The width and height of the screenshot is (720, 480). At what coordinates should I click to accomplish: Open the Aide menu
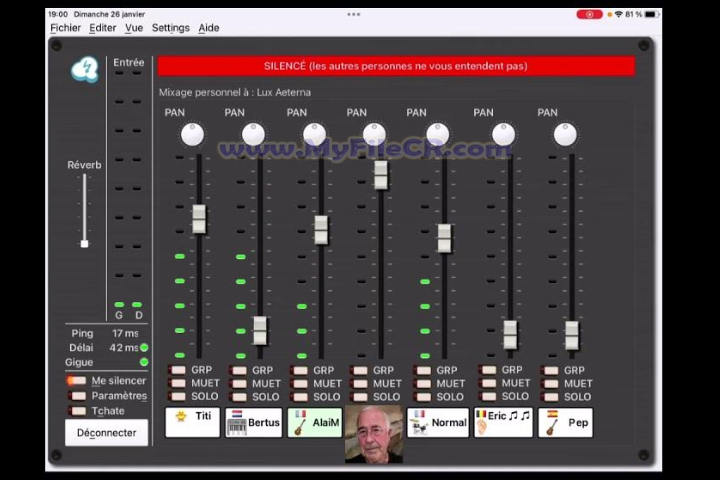click(x=208, y=28)
